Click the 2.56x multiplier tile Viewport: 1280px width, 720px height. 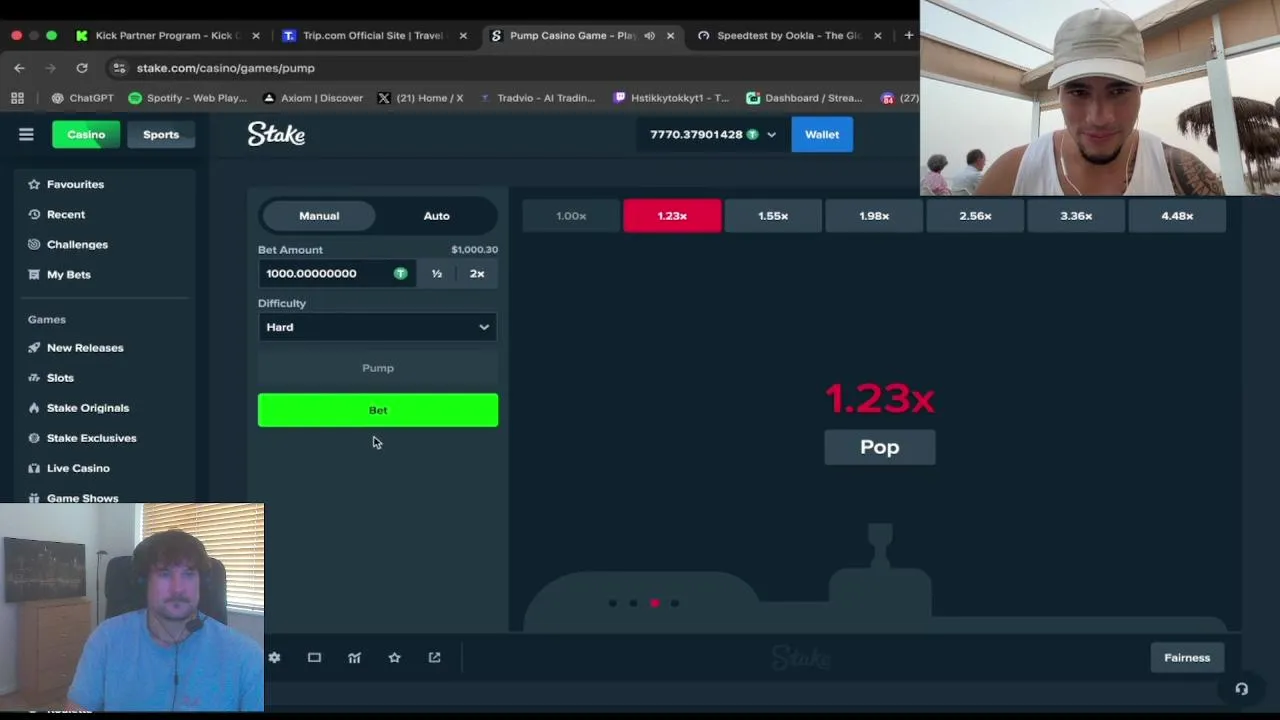975,216
